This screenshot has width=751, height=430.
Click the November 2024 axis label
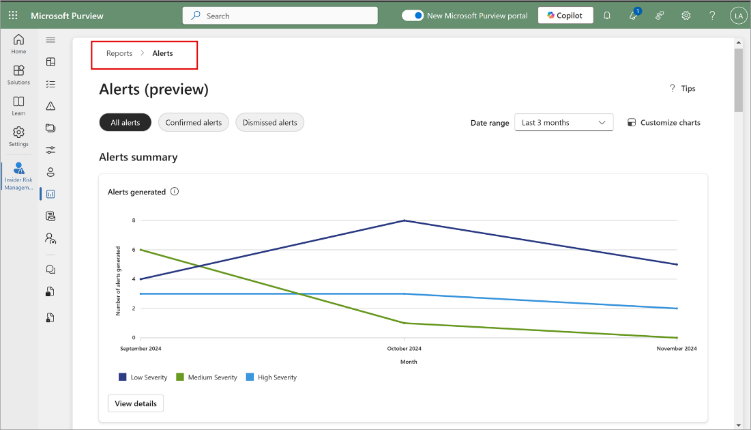pyautogui.click(x=676, y=349)
